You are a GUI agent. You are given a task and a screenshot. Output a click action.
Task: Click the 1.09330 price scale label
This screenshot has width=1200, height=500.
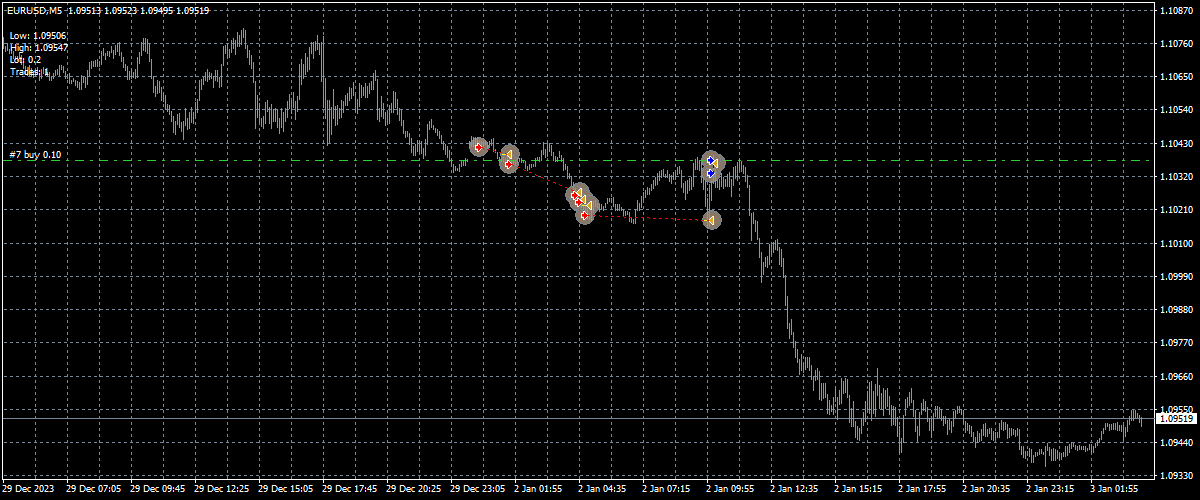click(1177, 475)
